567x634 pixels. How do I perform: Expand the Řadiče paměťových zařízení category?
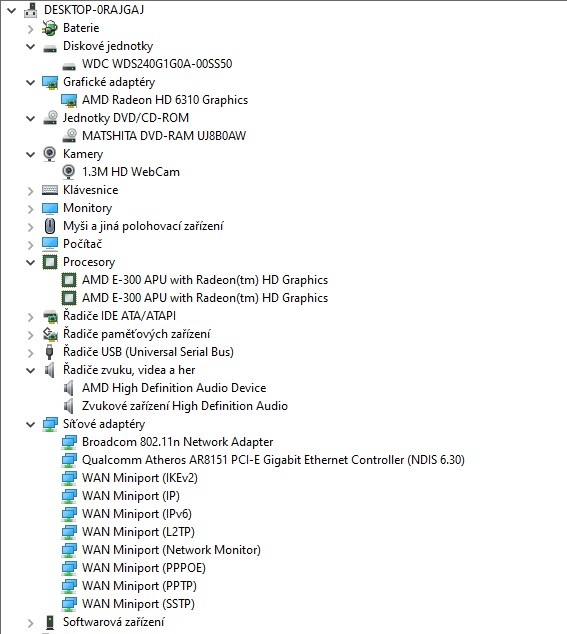point(30,335)
